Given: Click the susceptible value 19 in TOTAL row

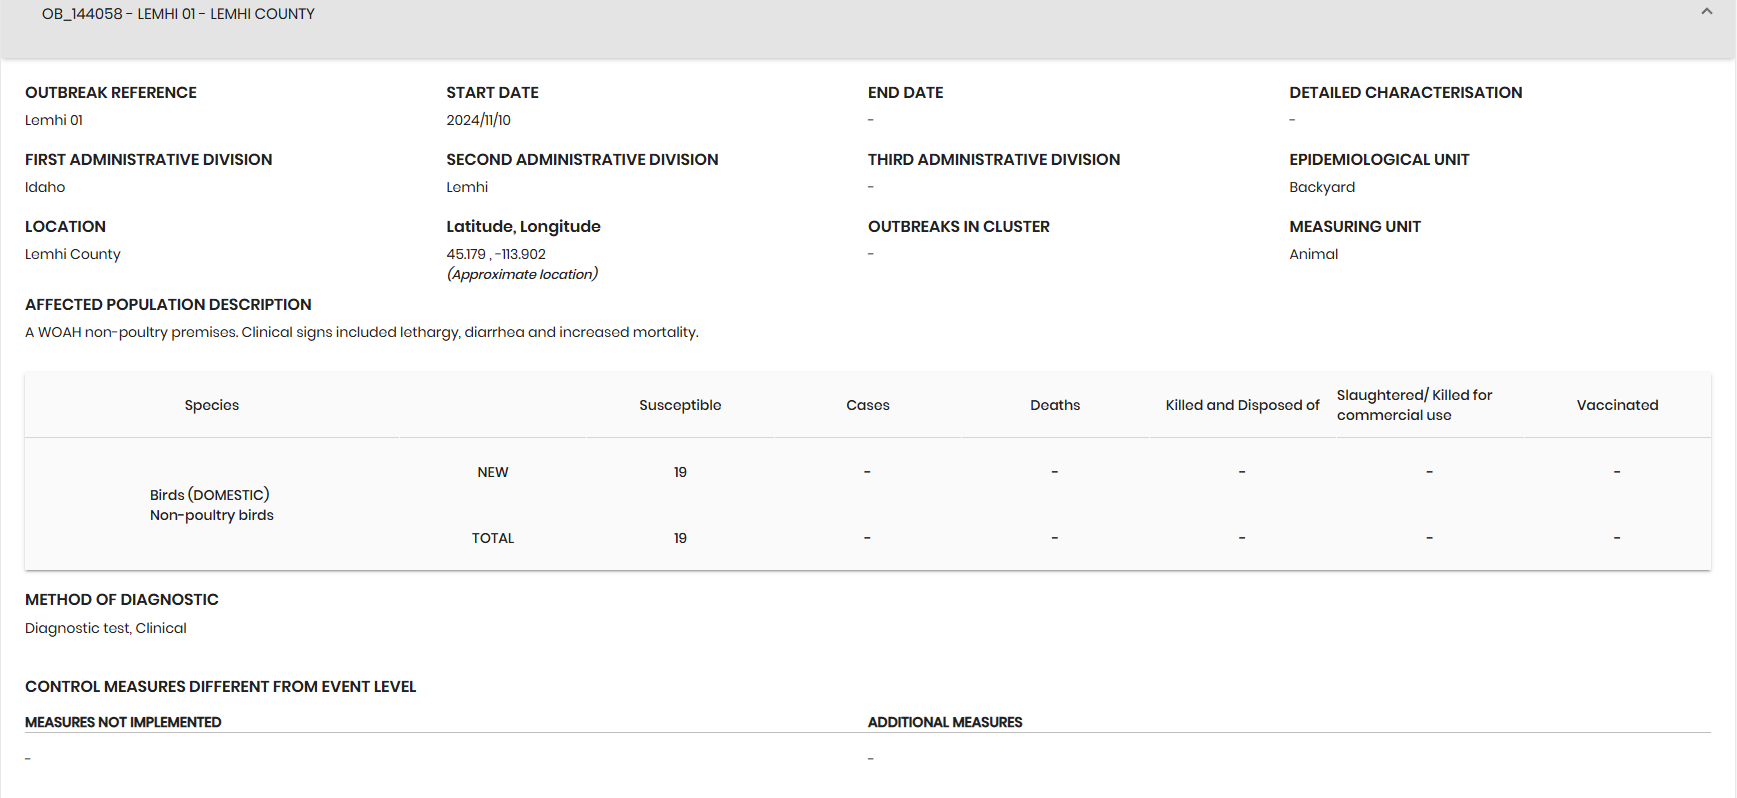Looking at the screenshot, I should 680,538.
